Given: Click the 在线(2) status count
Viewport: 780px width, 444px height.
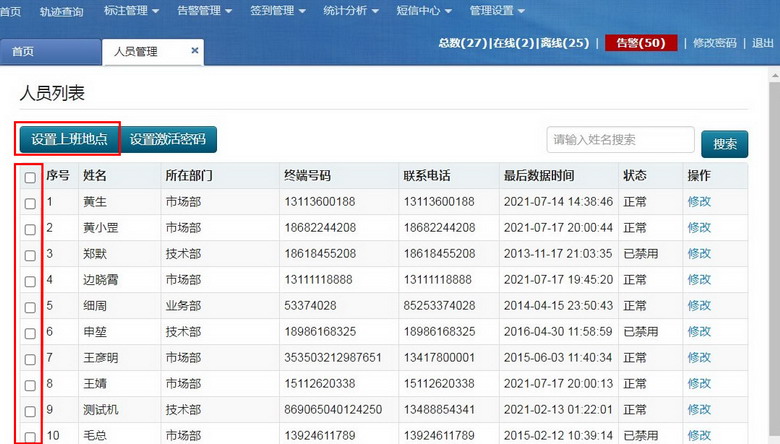Looking at the screenshot, I should coord(513,43).
